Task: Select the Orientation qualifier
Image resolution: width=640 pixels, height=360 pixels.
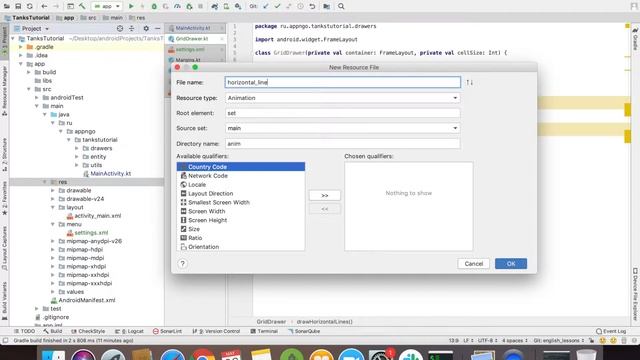Action: click(x=241, y=247)
